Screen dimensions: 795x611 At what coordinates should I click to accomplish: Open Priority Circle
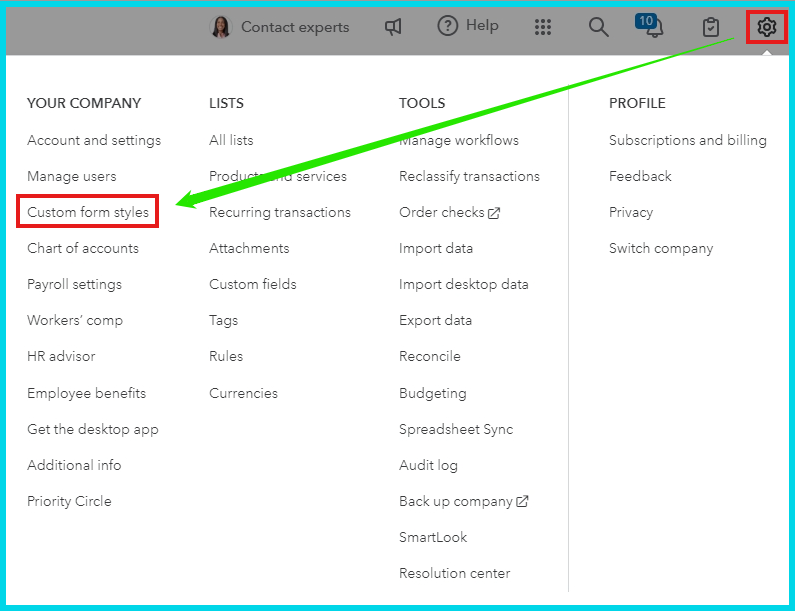pyautogui.click(x=69, y=501)
